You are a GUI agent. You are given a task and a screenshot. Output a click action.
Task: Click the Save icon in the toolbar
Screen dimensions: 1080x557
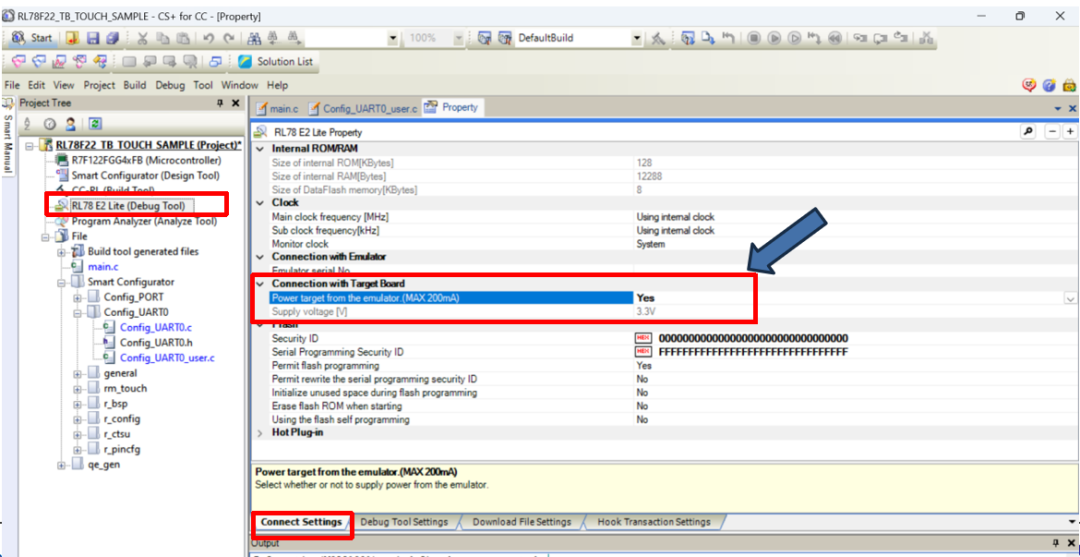[x=92, y=38]
